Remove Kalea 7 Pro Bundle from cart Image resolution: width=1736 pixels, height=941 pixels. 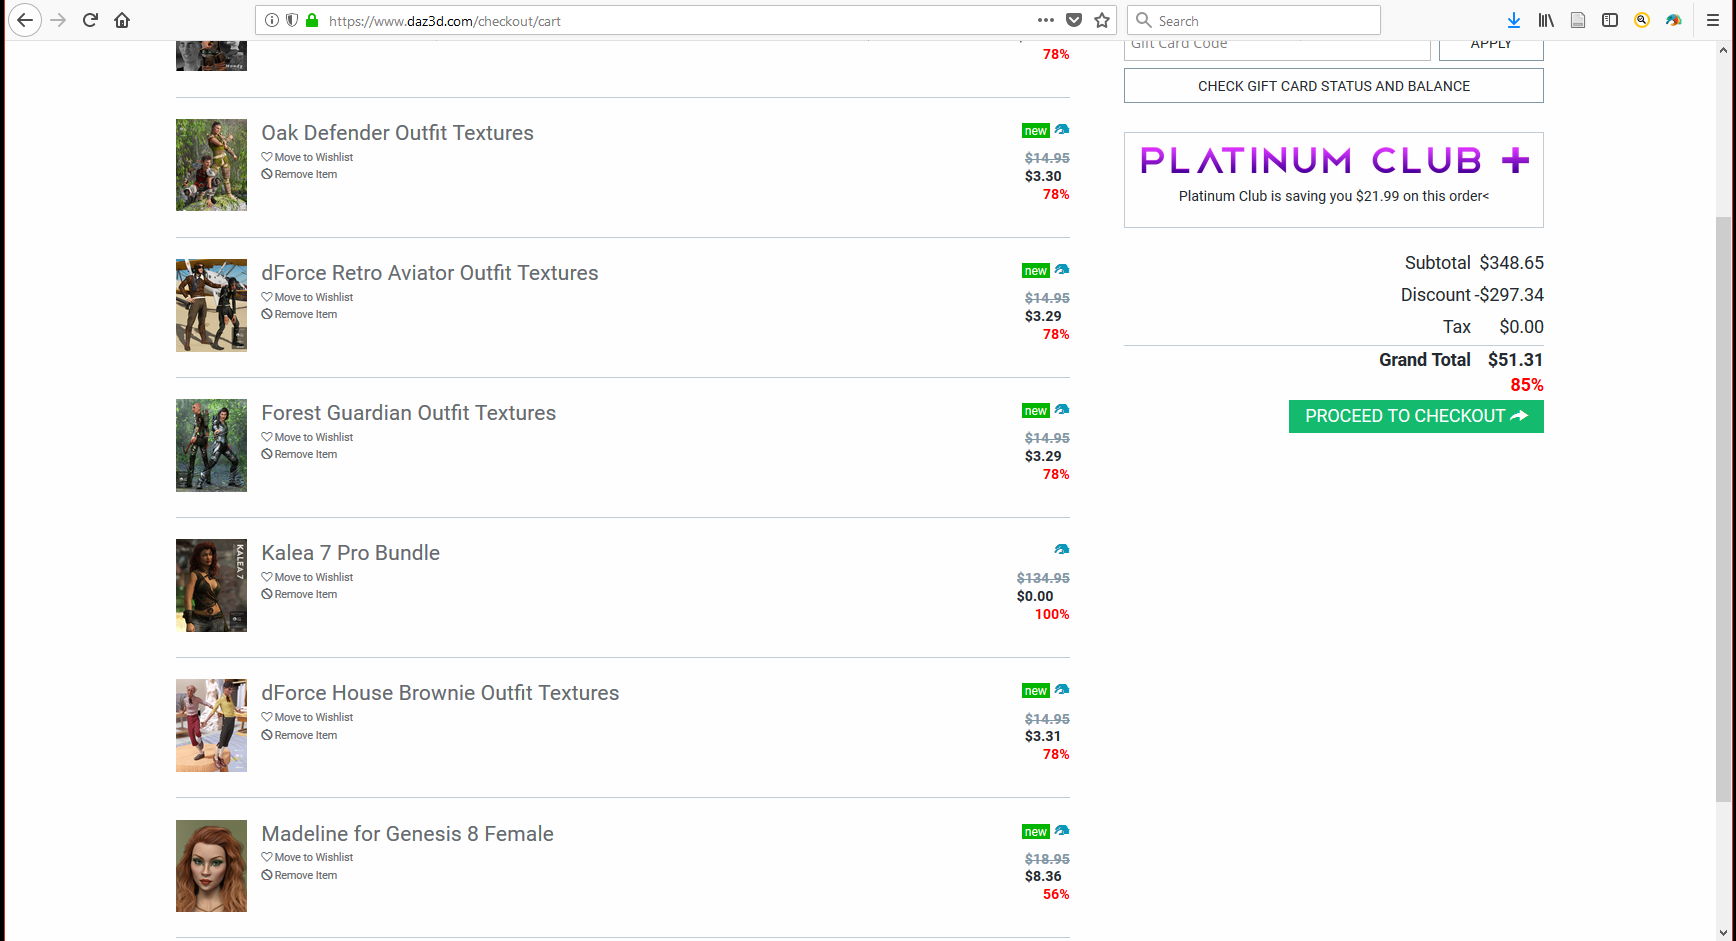pos(305,594)
